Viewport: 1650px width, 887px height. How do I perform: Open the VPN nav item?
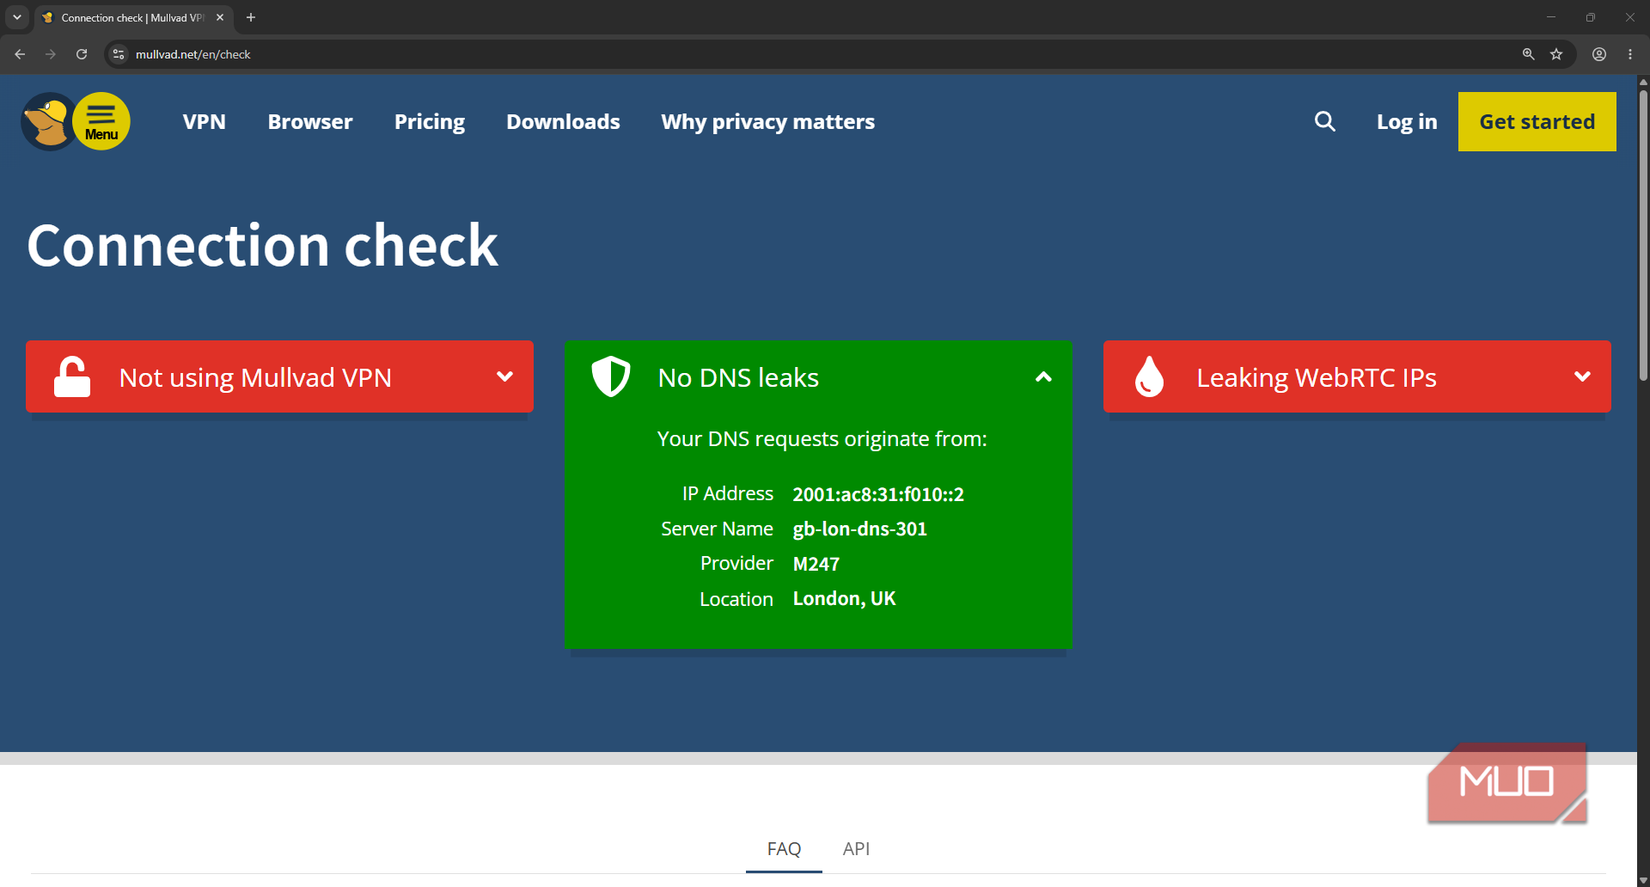click(x=204, y=122)
